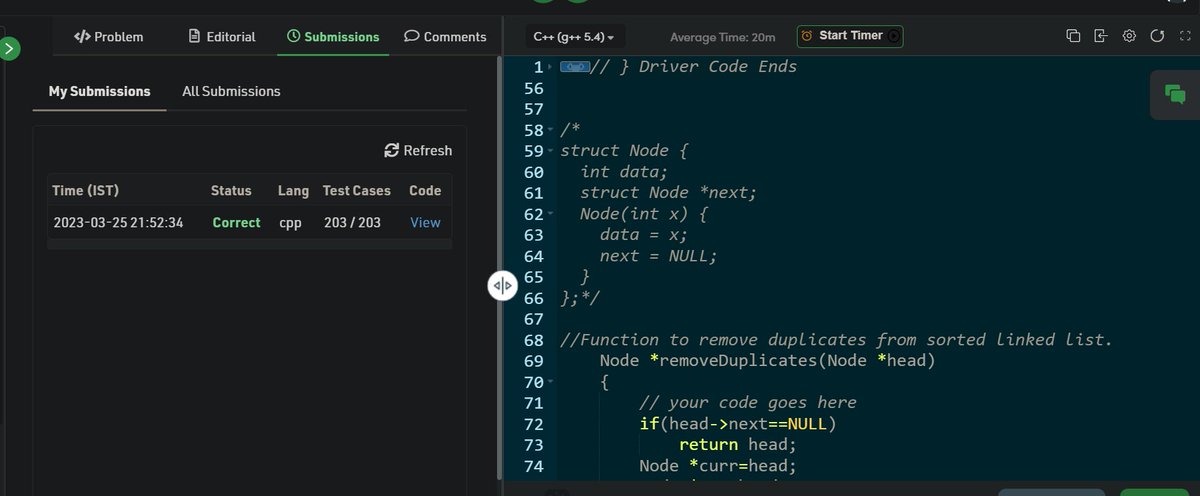Viewport: 1200px width, 496px height.
Task: Click the Status column header
Action: (231, 190)
